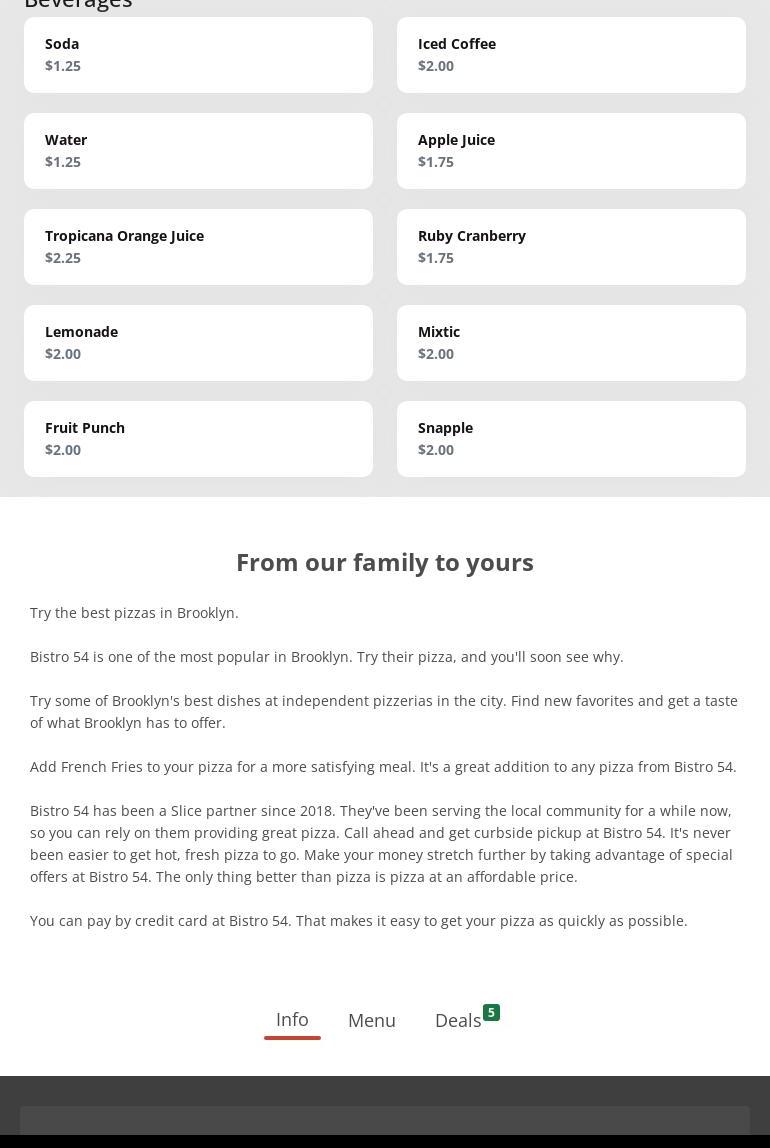Select Apple Juice for $1.75
The image size is (770, 1148).
[571, 151]
